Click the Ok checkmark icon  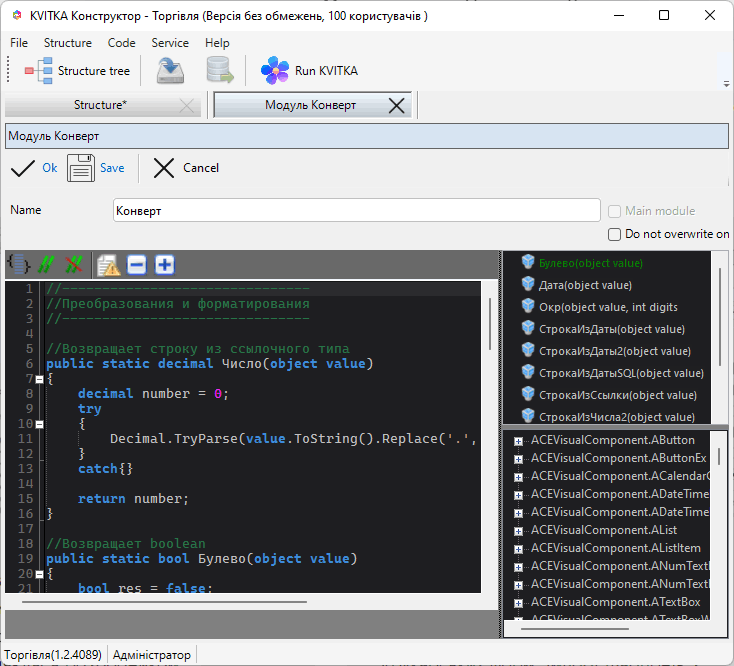(22, 168)
